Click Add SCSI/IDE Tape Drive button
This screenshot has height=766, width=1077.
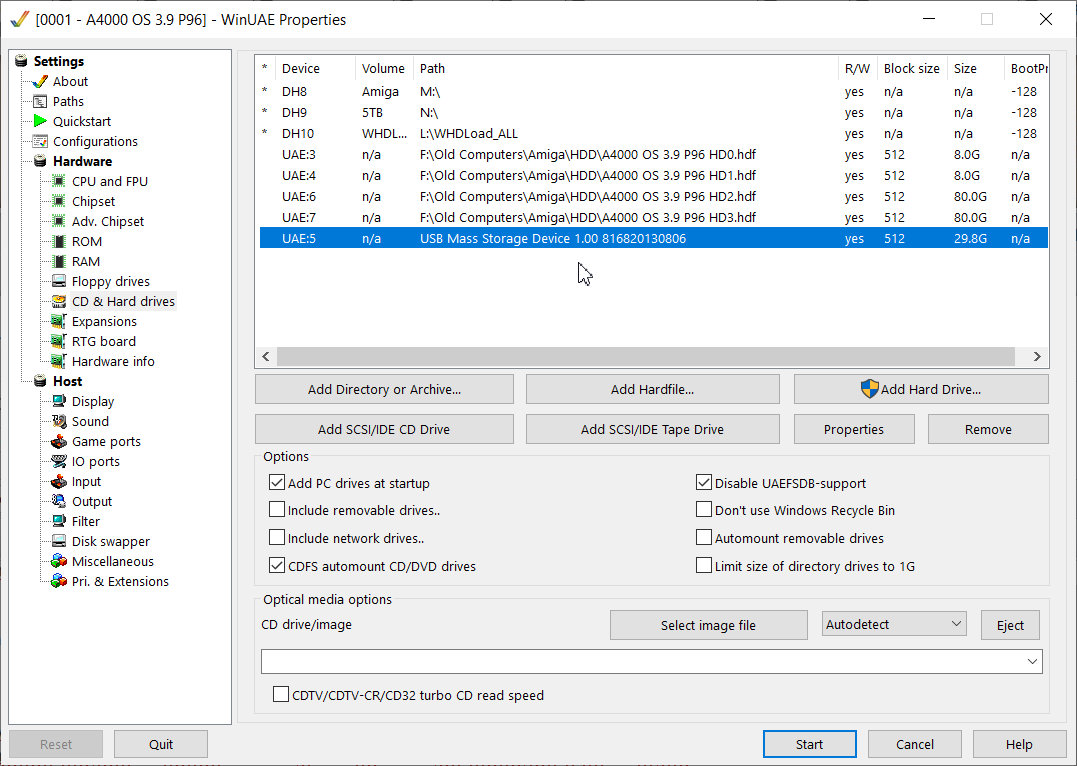(653, 429)
